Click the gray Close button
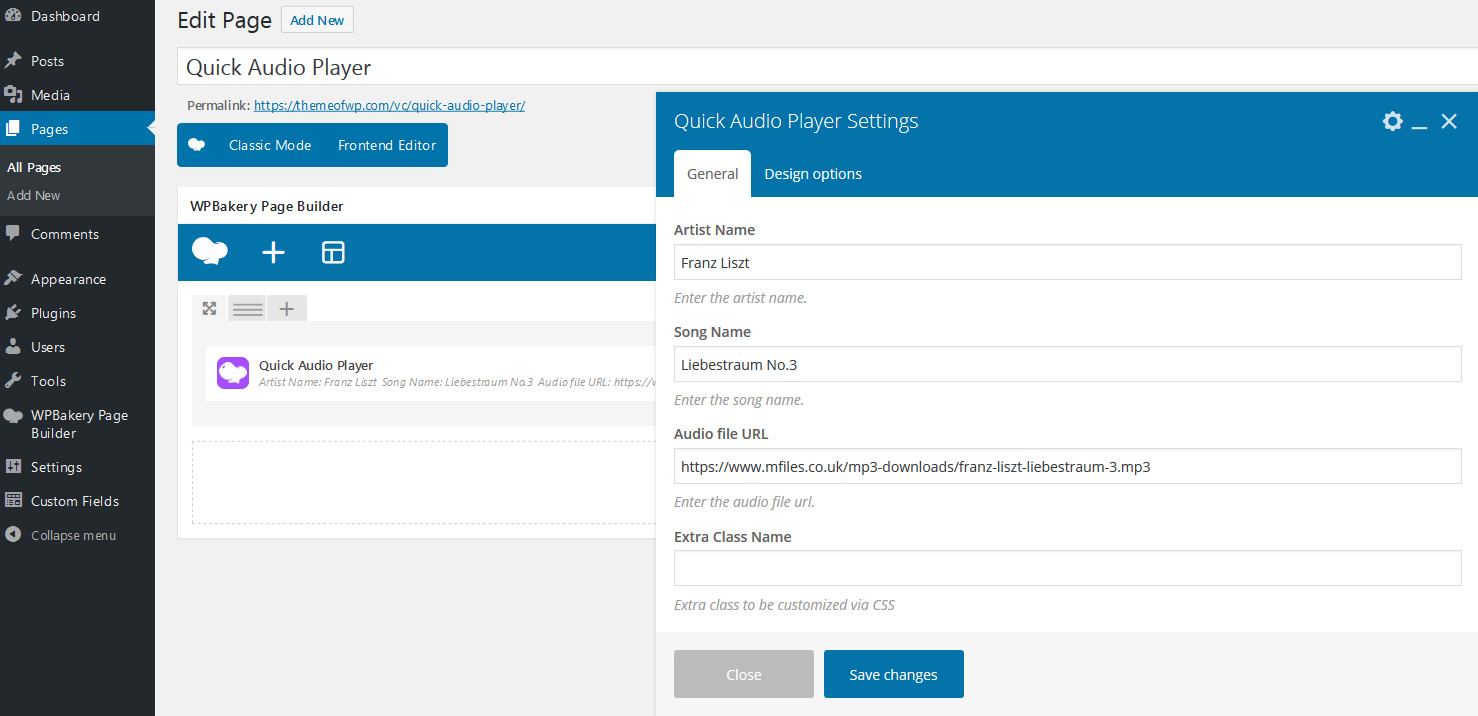 click(744, 674)
